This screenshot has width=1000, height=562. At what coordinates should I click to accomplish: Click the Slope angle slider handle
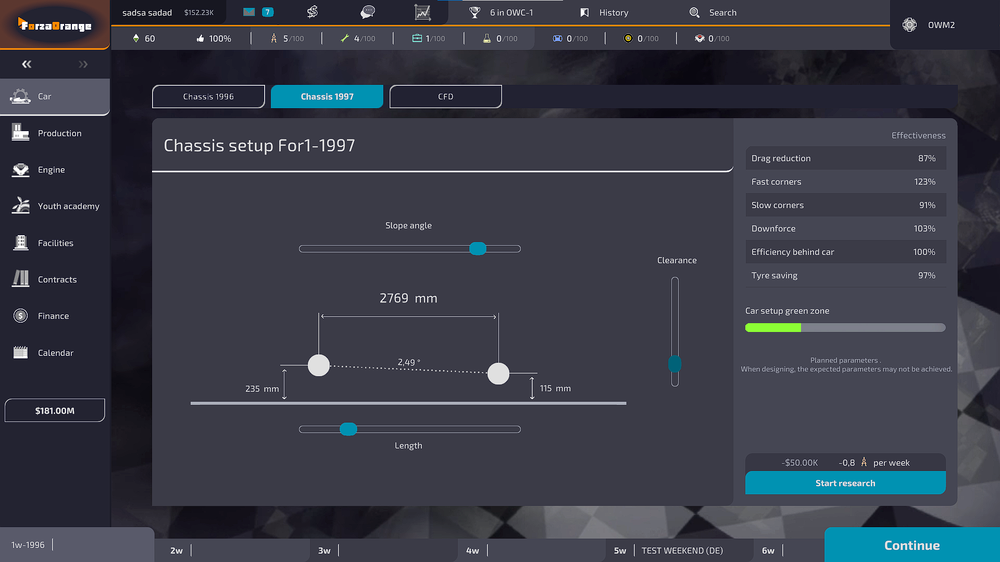(478, 249)
